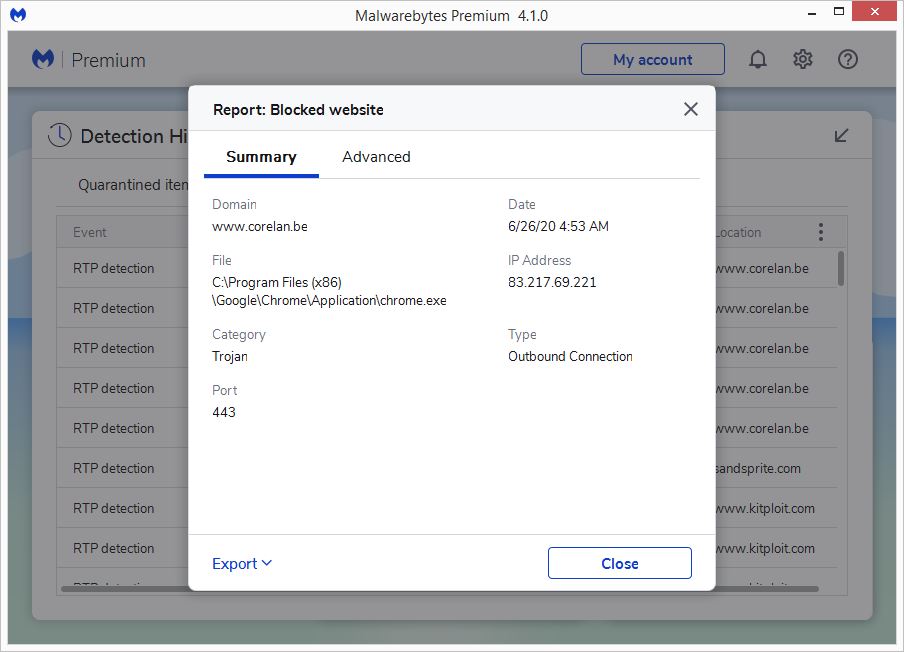Switch to the Advanced tab
904x652 pixels.
coord(376,157)
